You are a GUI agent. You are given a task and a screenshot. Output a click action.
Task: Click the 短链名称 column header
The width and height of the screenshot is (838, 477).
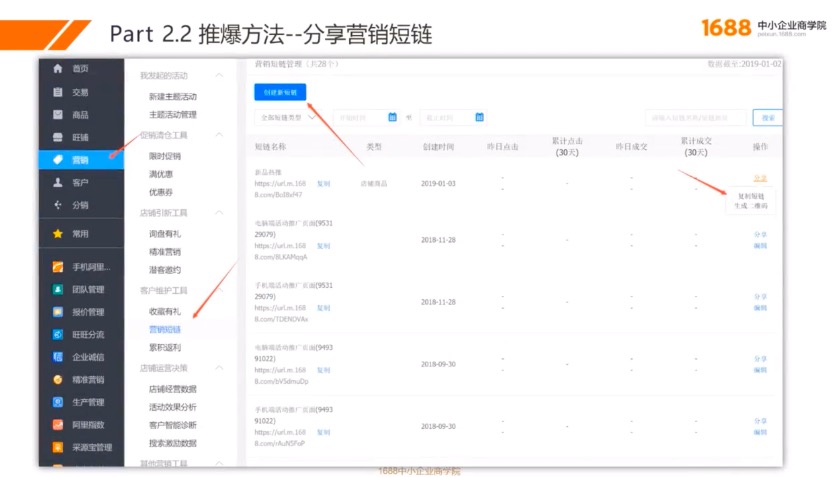(x=270, y=147)
